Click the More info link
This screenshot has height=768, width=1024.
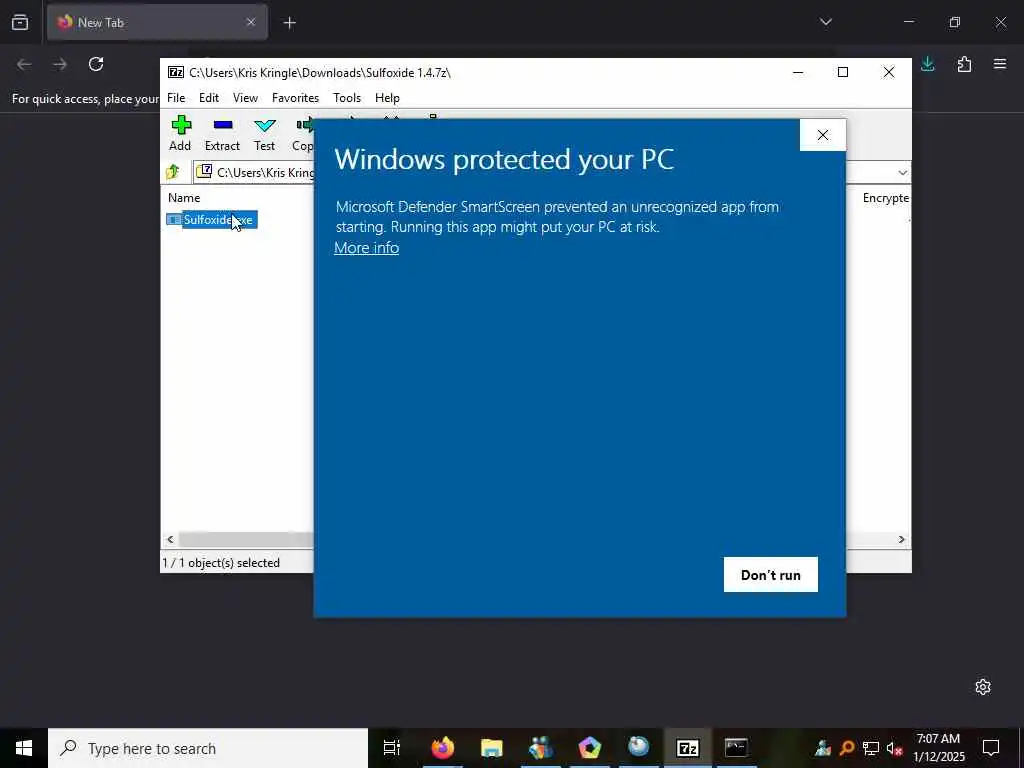coord(366,248)
